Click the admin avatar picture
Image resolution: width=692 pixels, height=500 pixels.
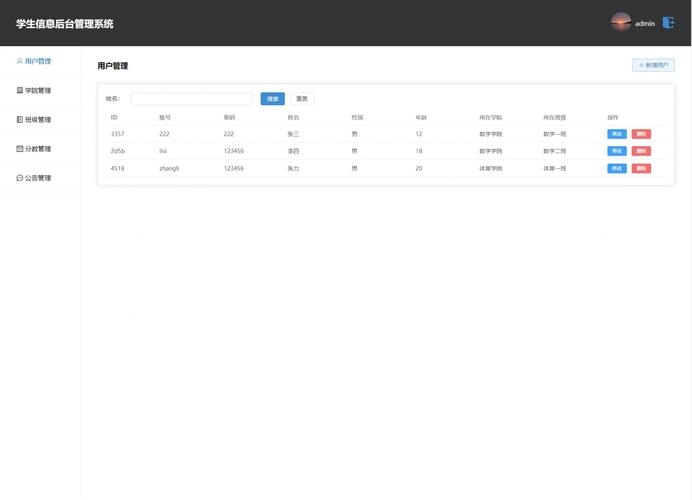coord(621,23)
